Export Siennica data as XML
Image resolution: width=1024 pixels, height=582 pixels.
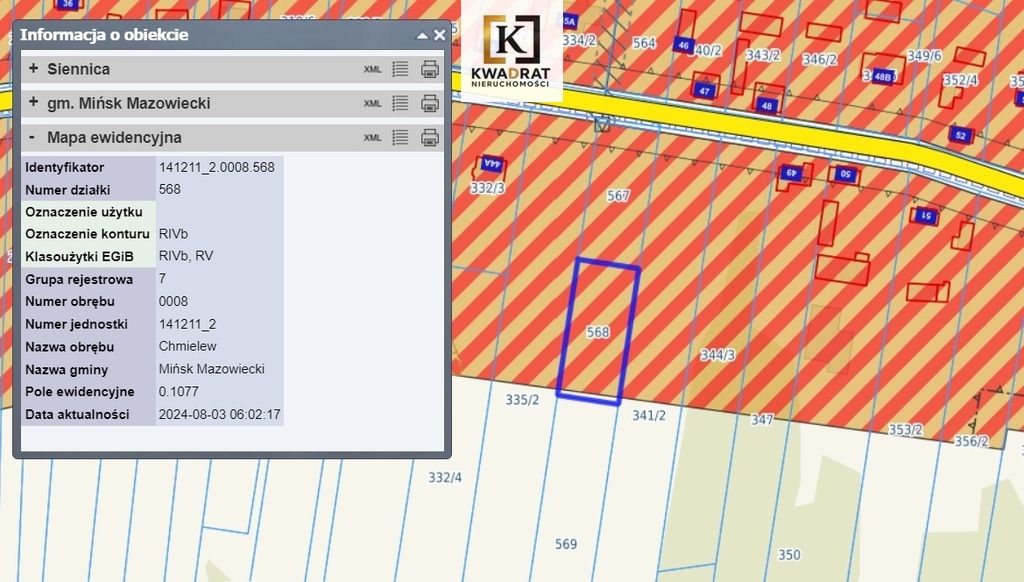372,70
